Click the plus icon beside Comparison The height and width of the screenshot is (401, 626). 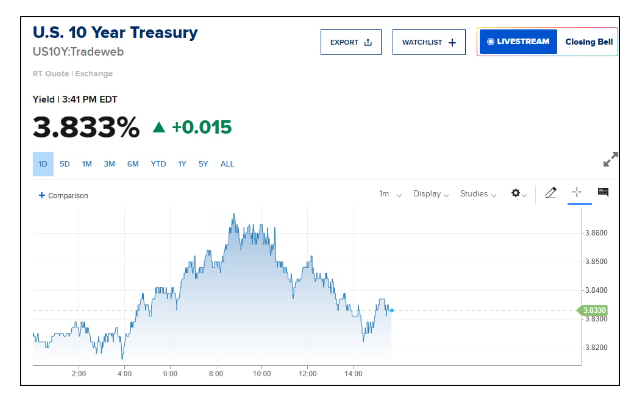[x=41, y=195]
